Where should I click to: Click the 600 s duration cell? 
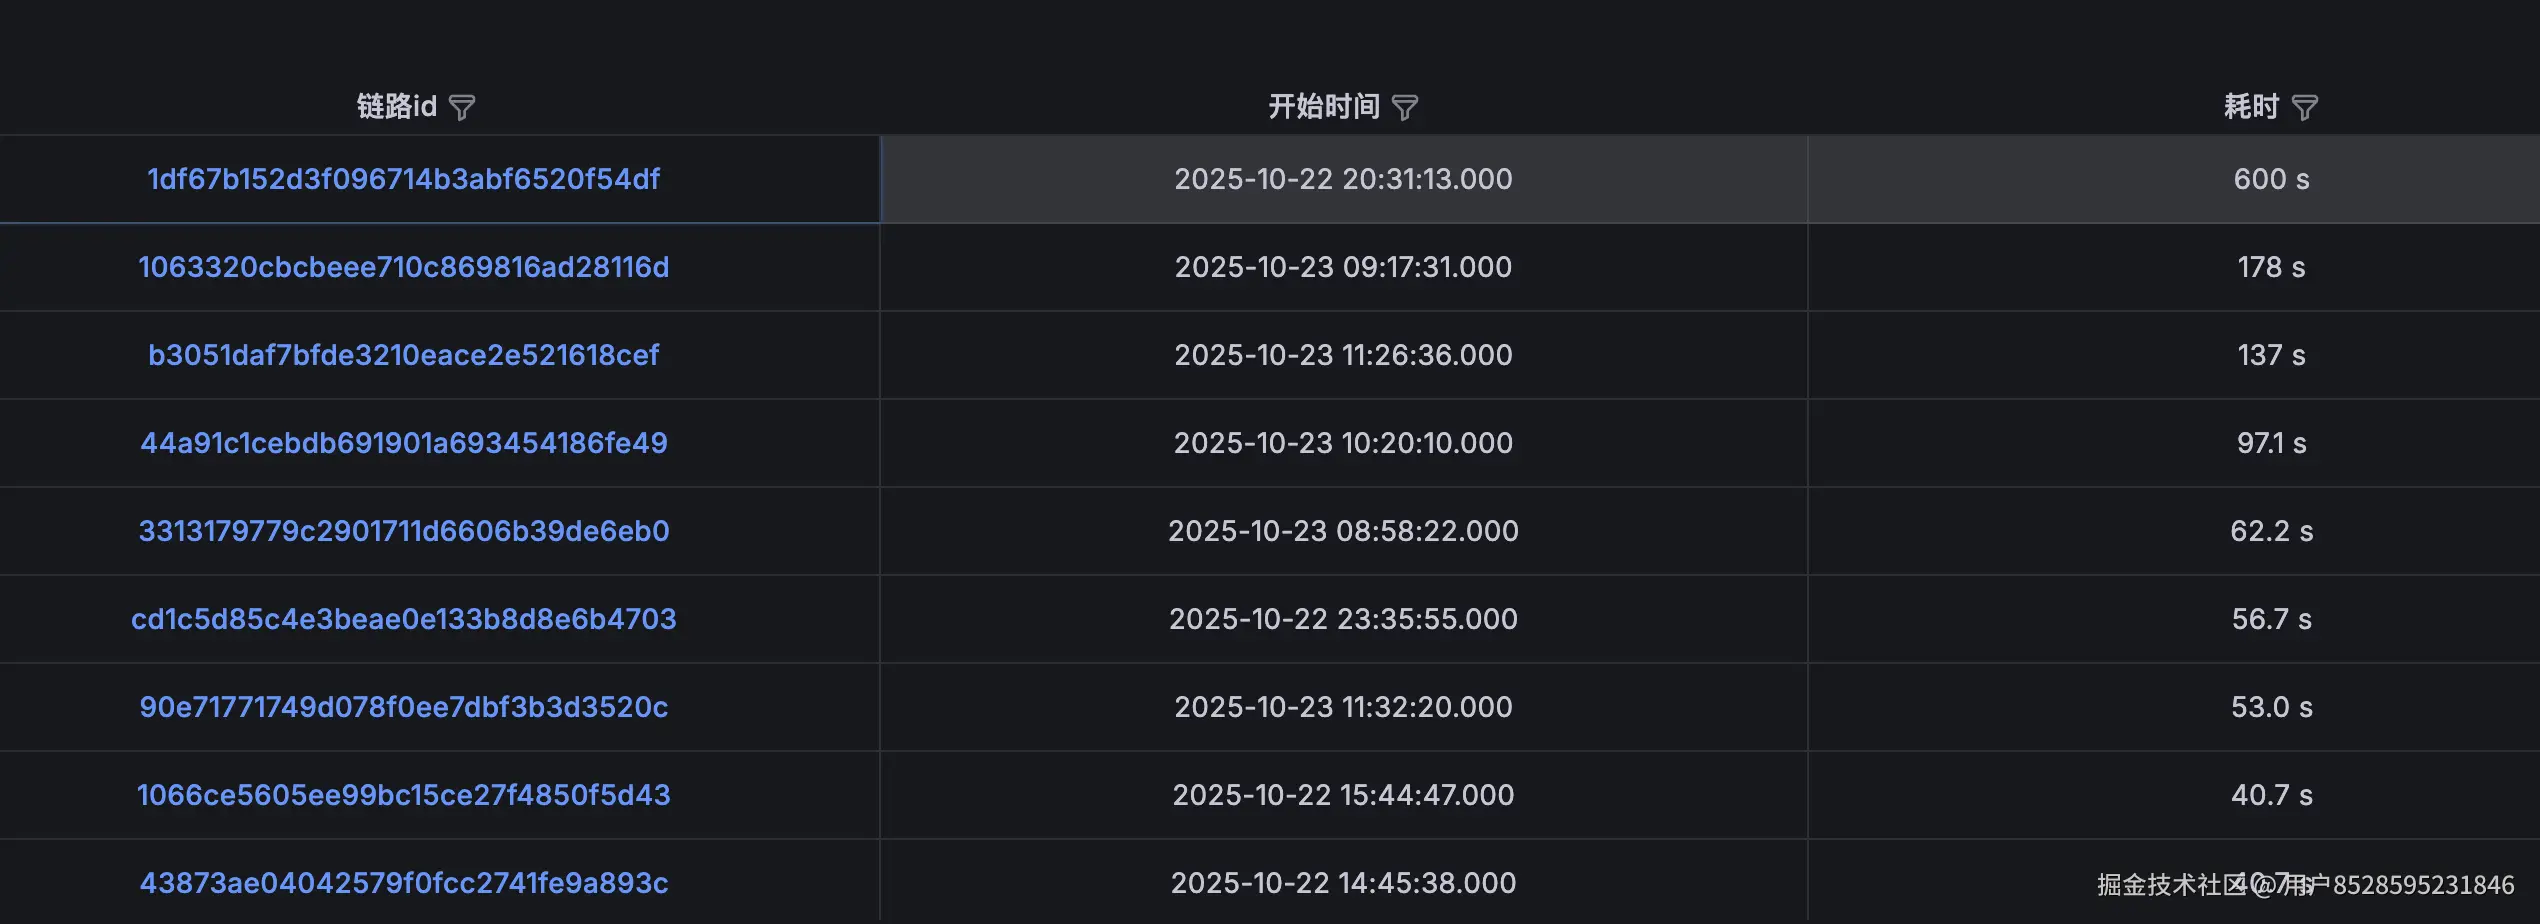tap(2271, 179)
